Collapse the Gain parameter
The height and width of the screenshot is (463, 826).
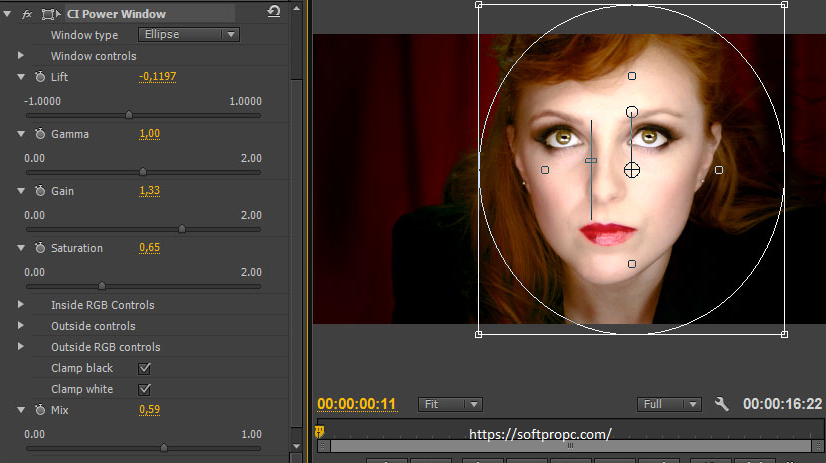pos(21,191)
